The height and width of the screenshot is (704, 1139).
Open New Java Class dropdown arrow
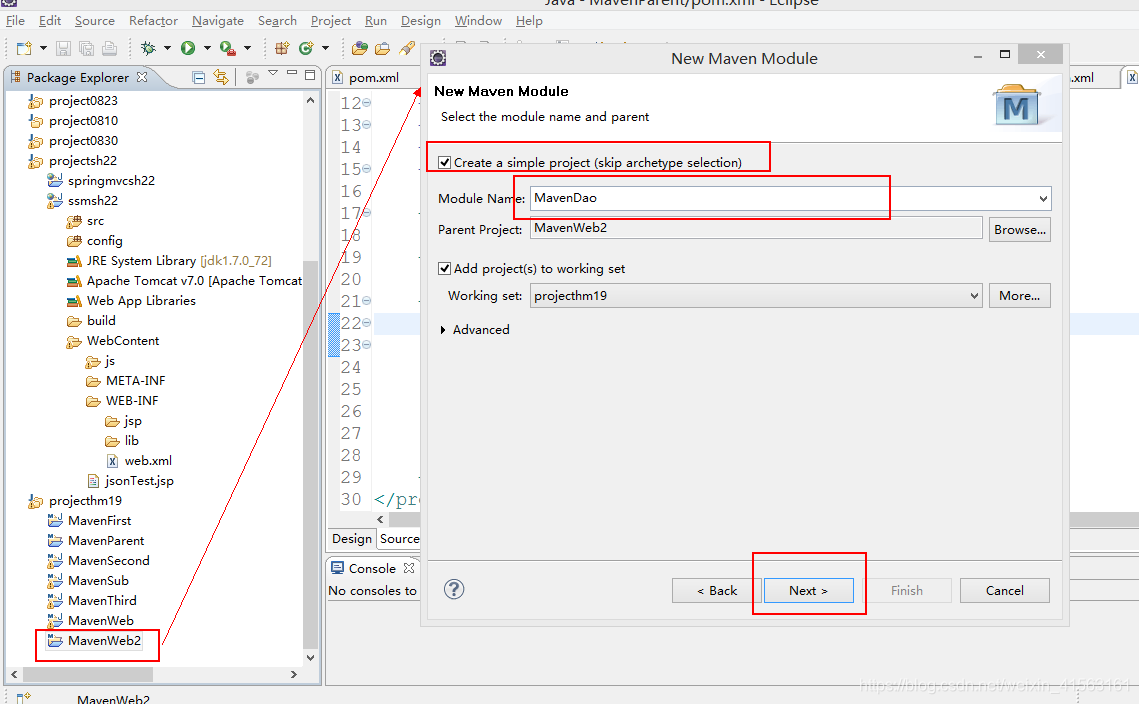(x=325, y=48)
